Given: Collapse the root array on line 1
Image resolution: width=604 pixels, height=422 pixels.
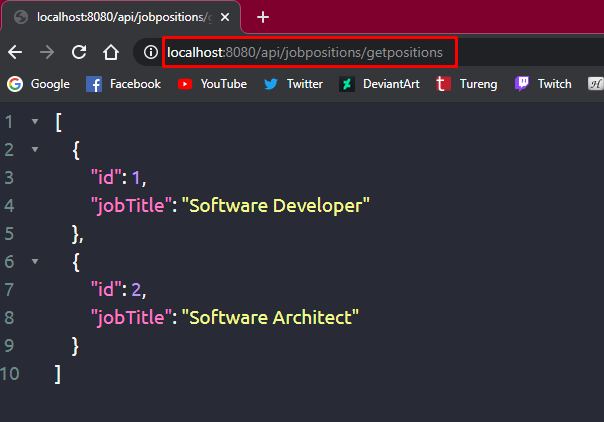Looking at the screenshot, I should 35,122.
